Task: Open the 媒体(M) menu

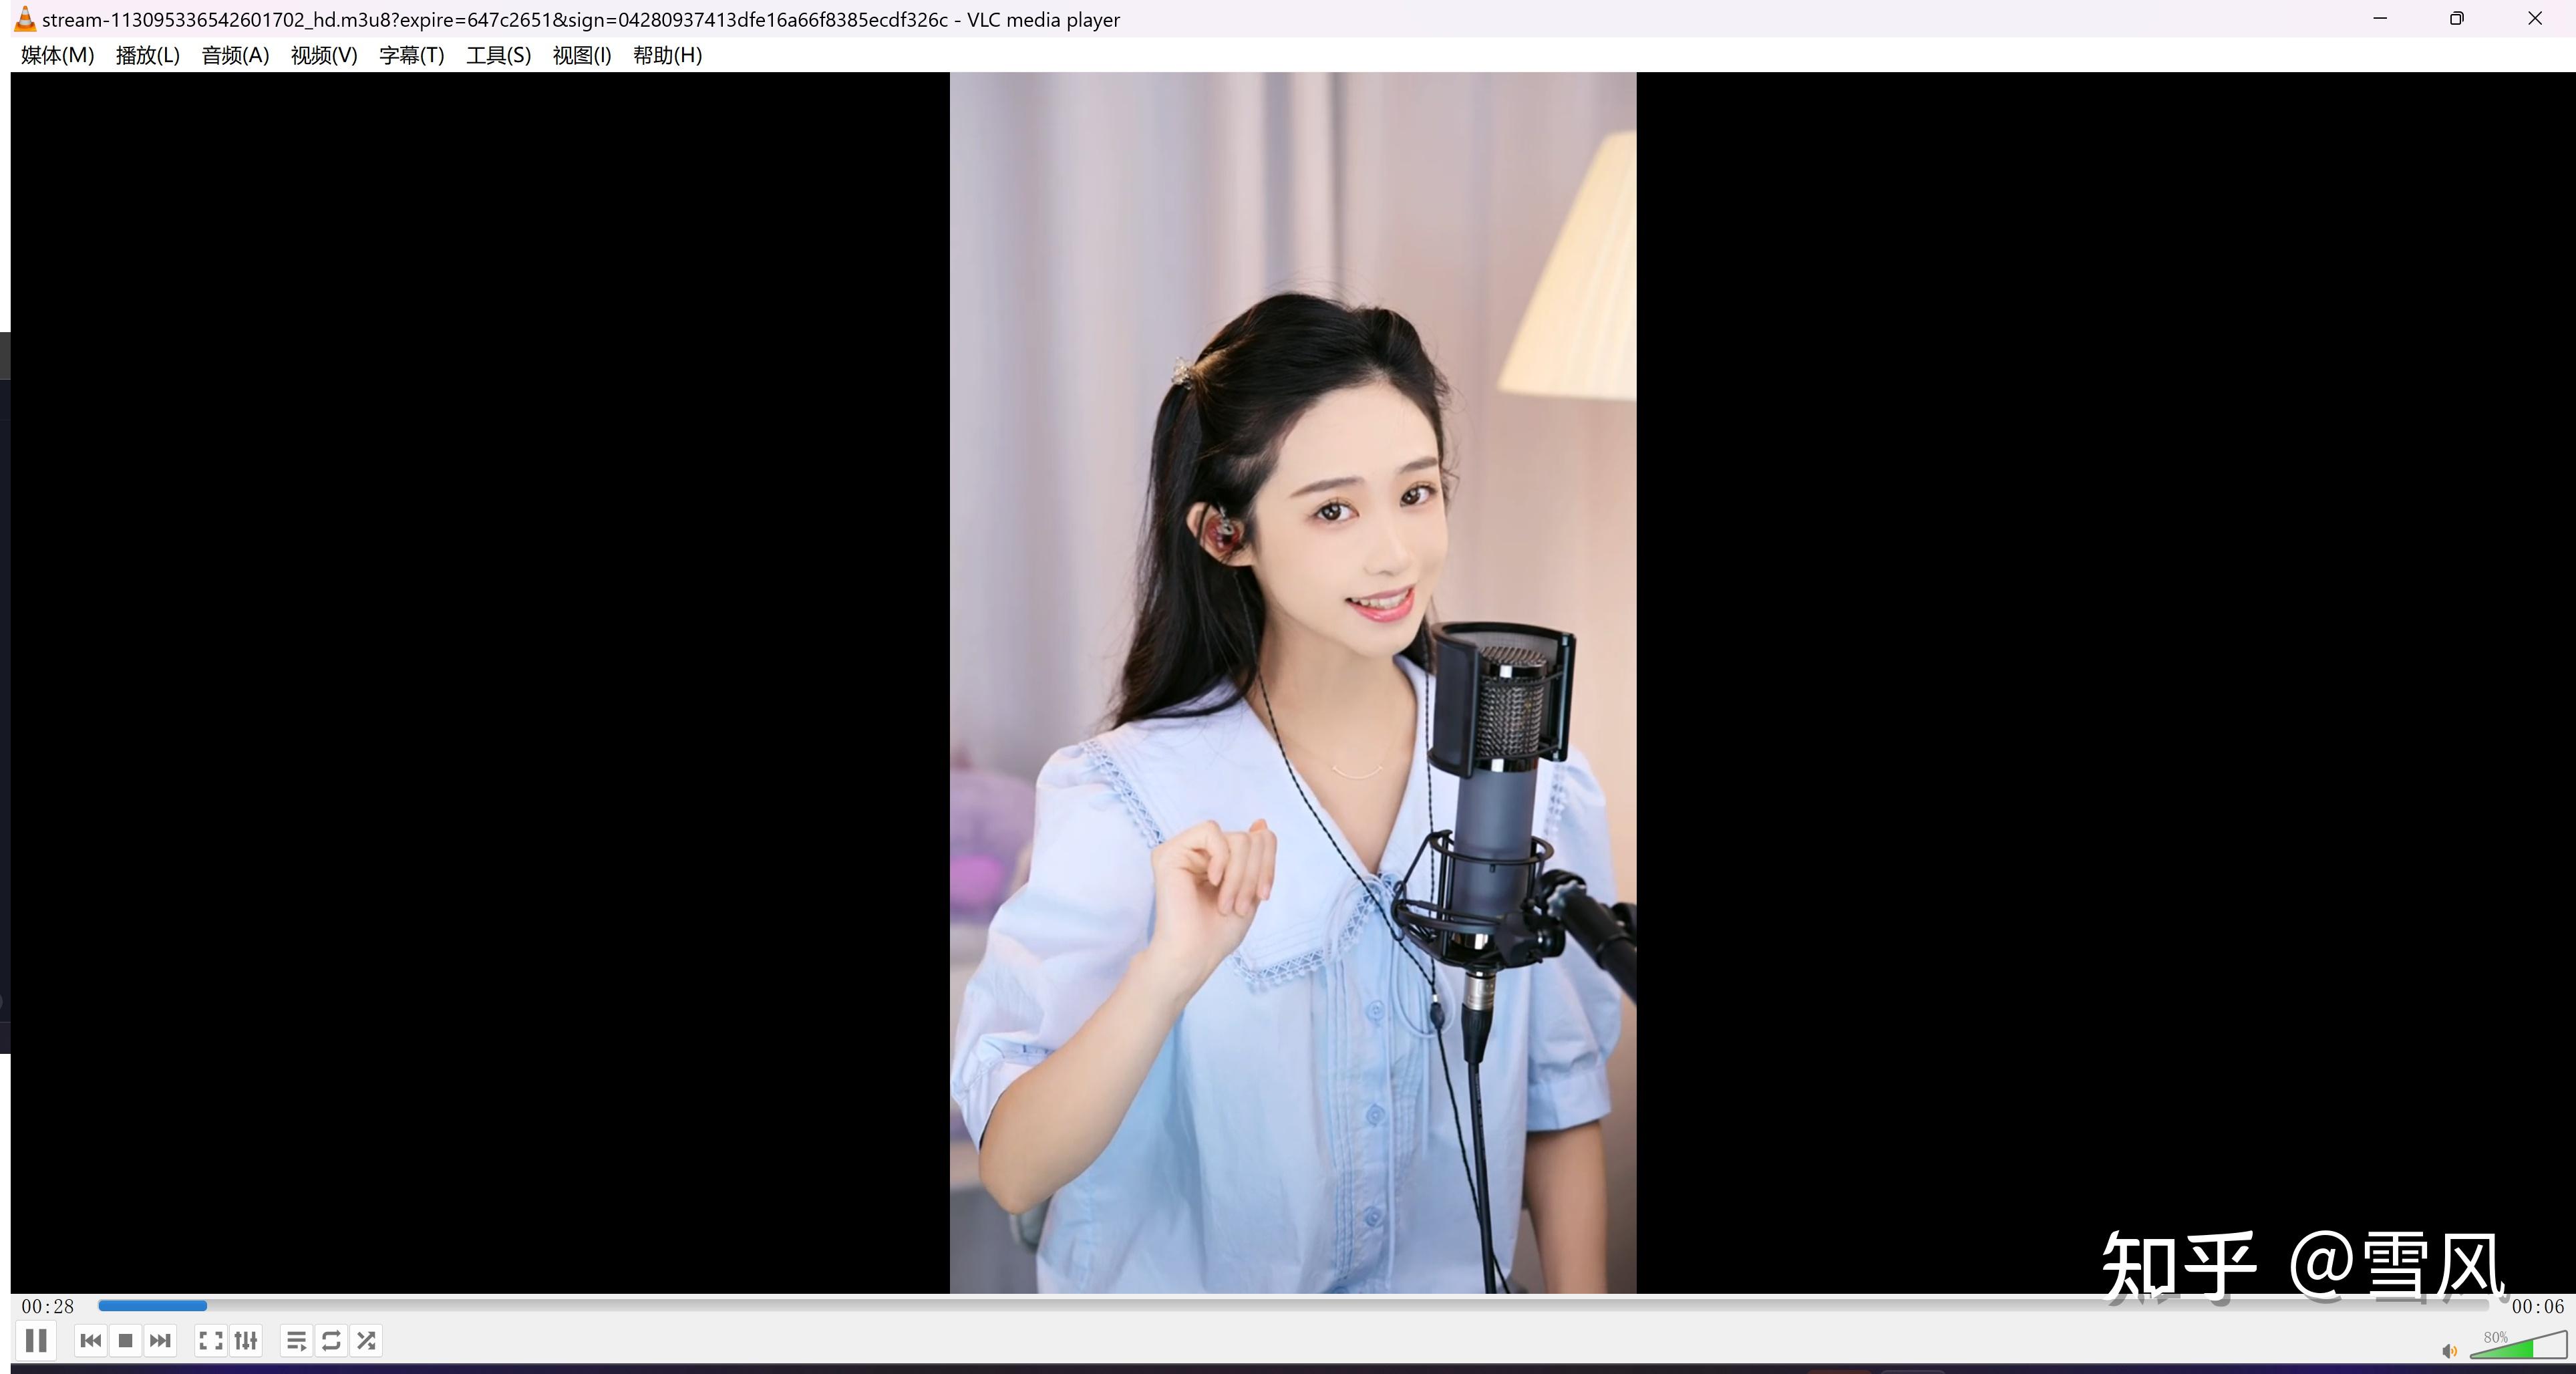Action: (x=57, y=55)
